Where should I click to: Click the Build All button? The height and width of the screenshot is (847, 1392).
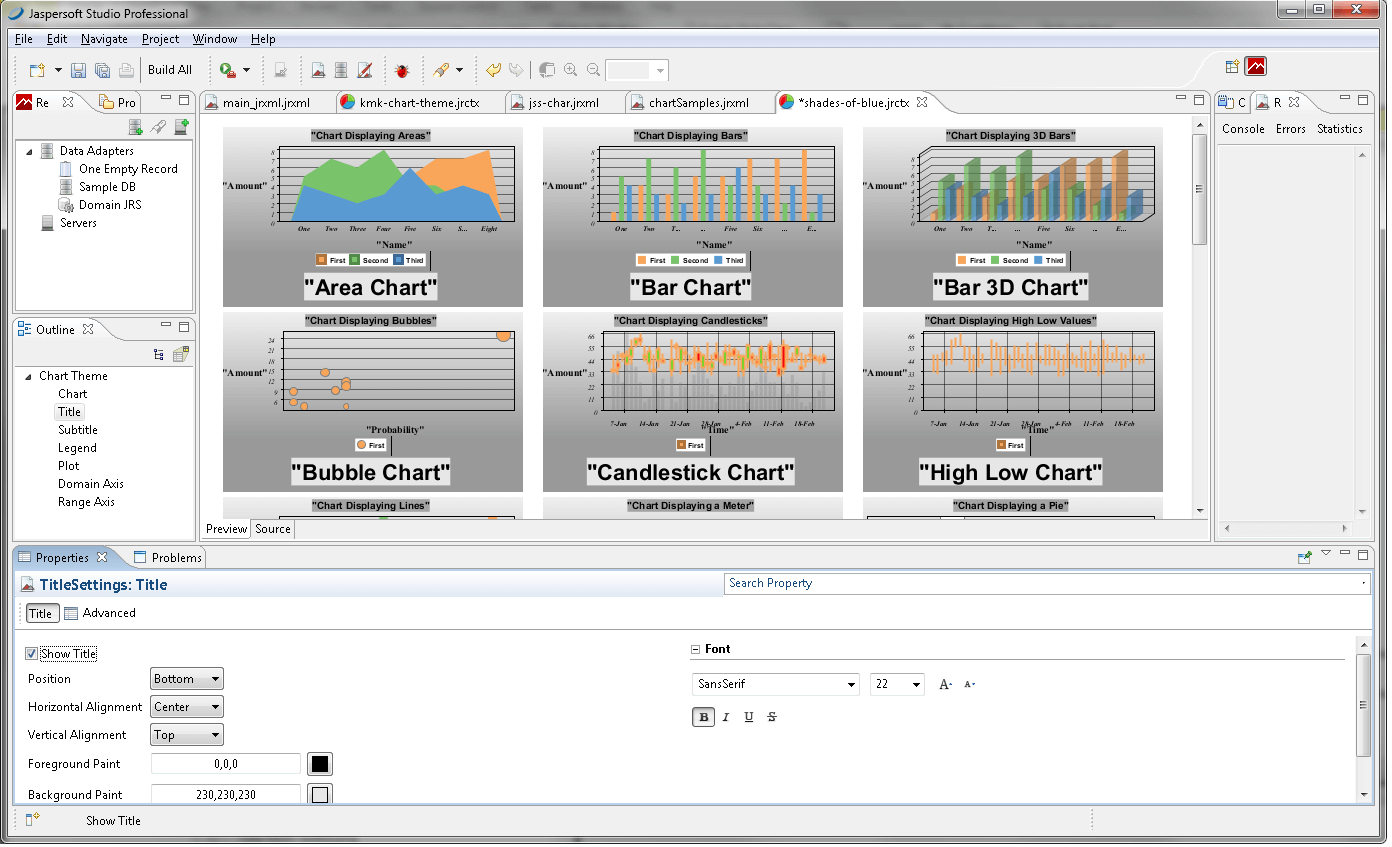(170, 70)
